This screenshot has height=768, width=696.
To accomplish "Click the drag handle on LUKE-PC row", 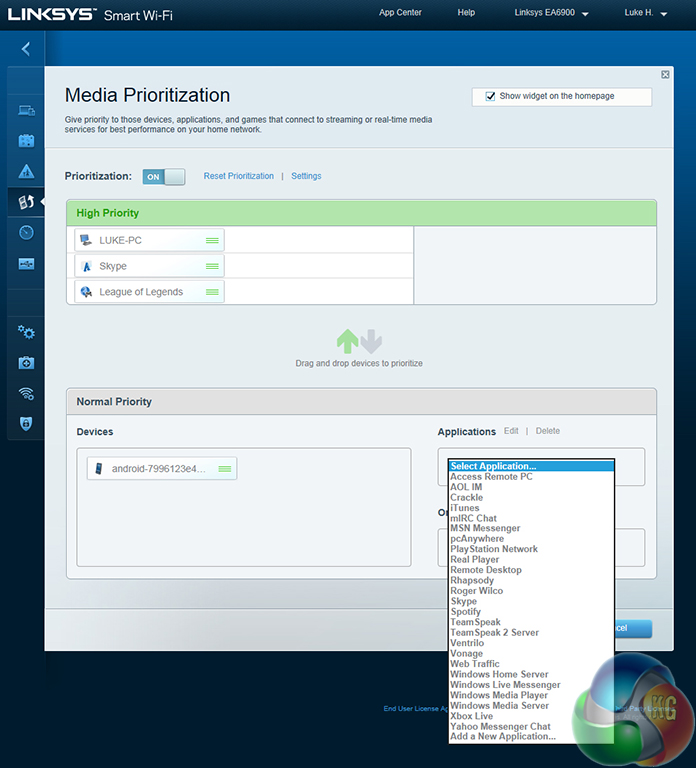I will [x=212, y=240].
